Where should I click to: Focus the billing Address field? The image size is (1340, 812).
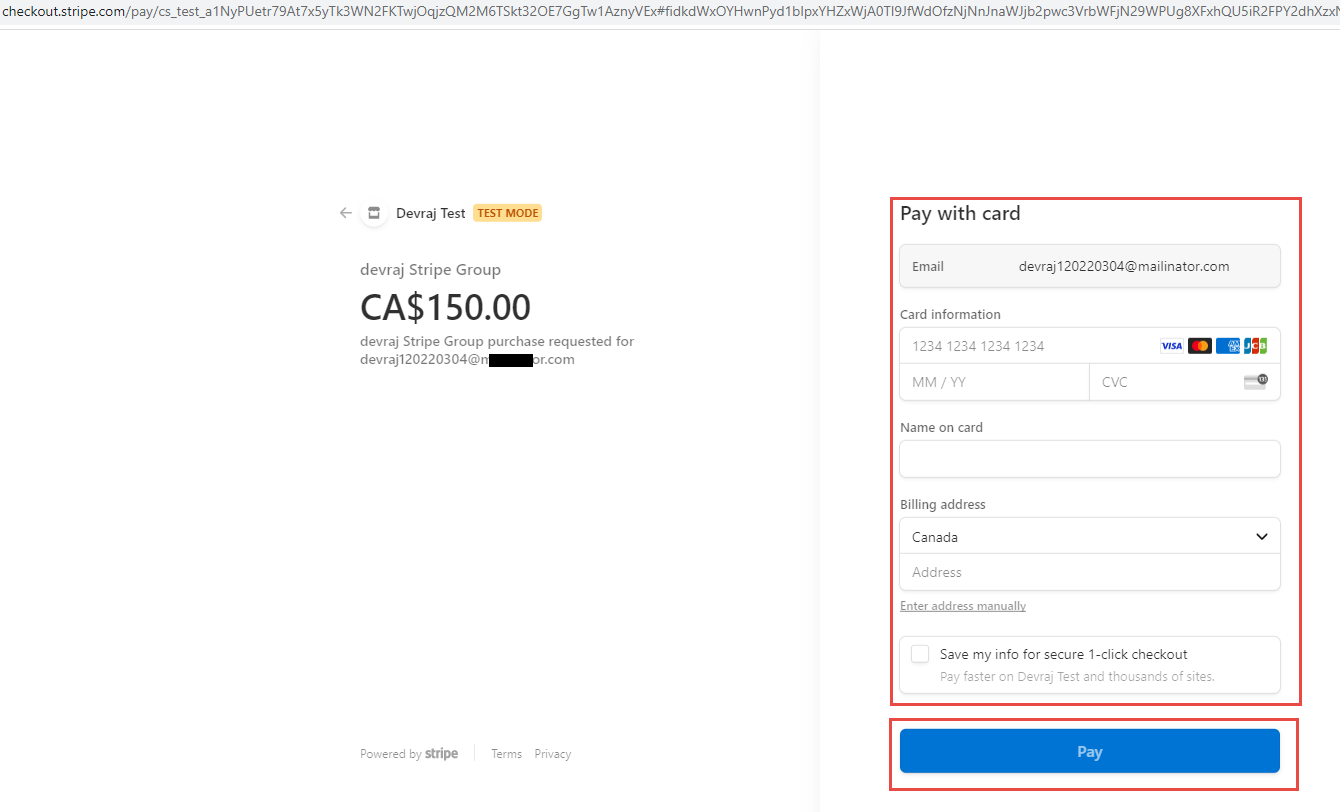click(x=1090, y=572)
